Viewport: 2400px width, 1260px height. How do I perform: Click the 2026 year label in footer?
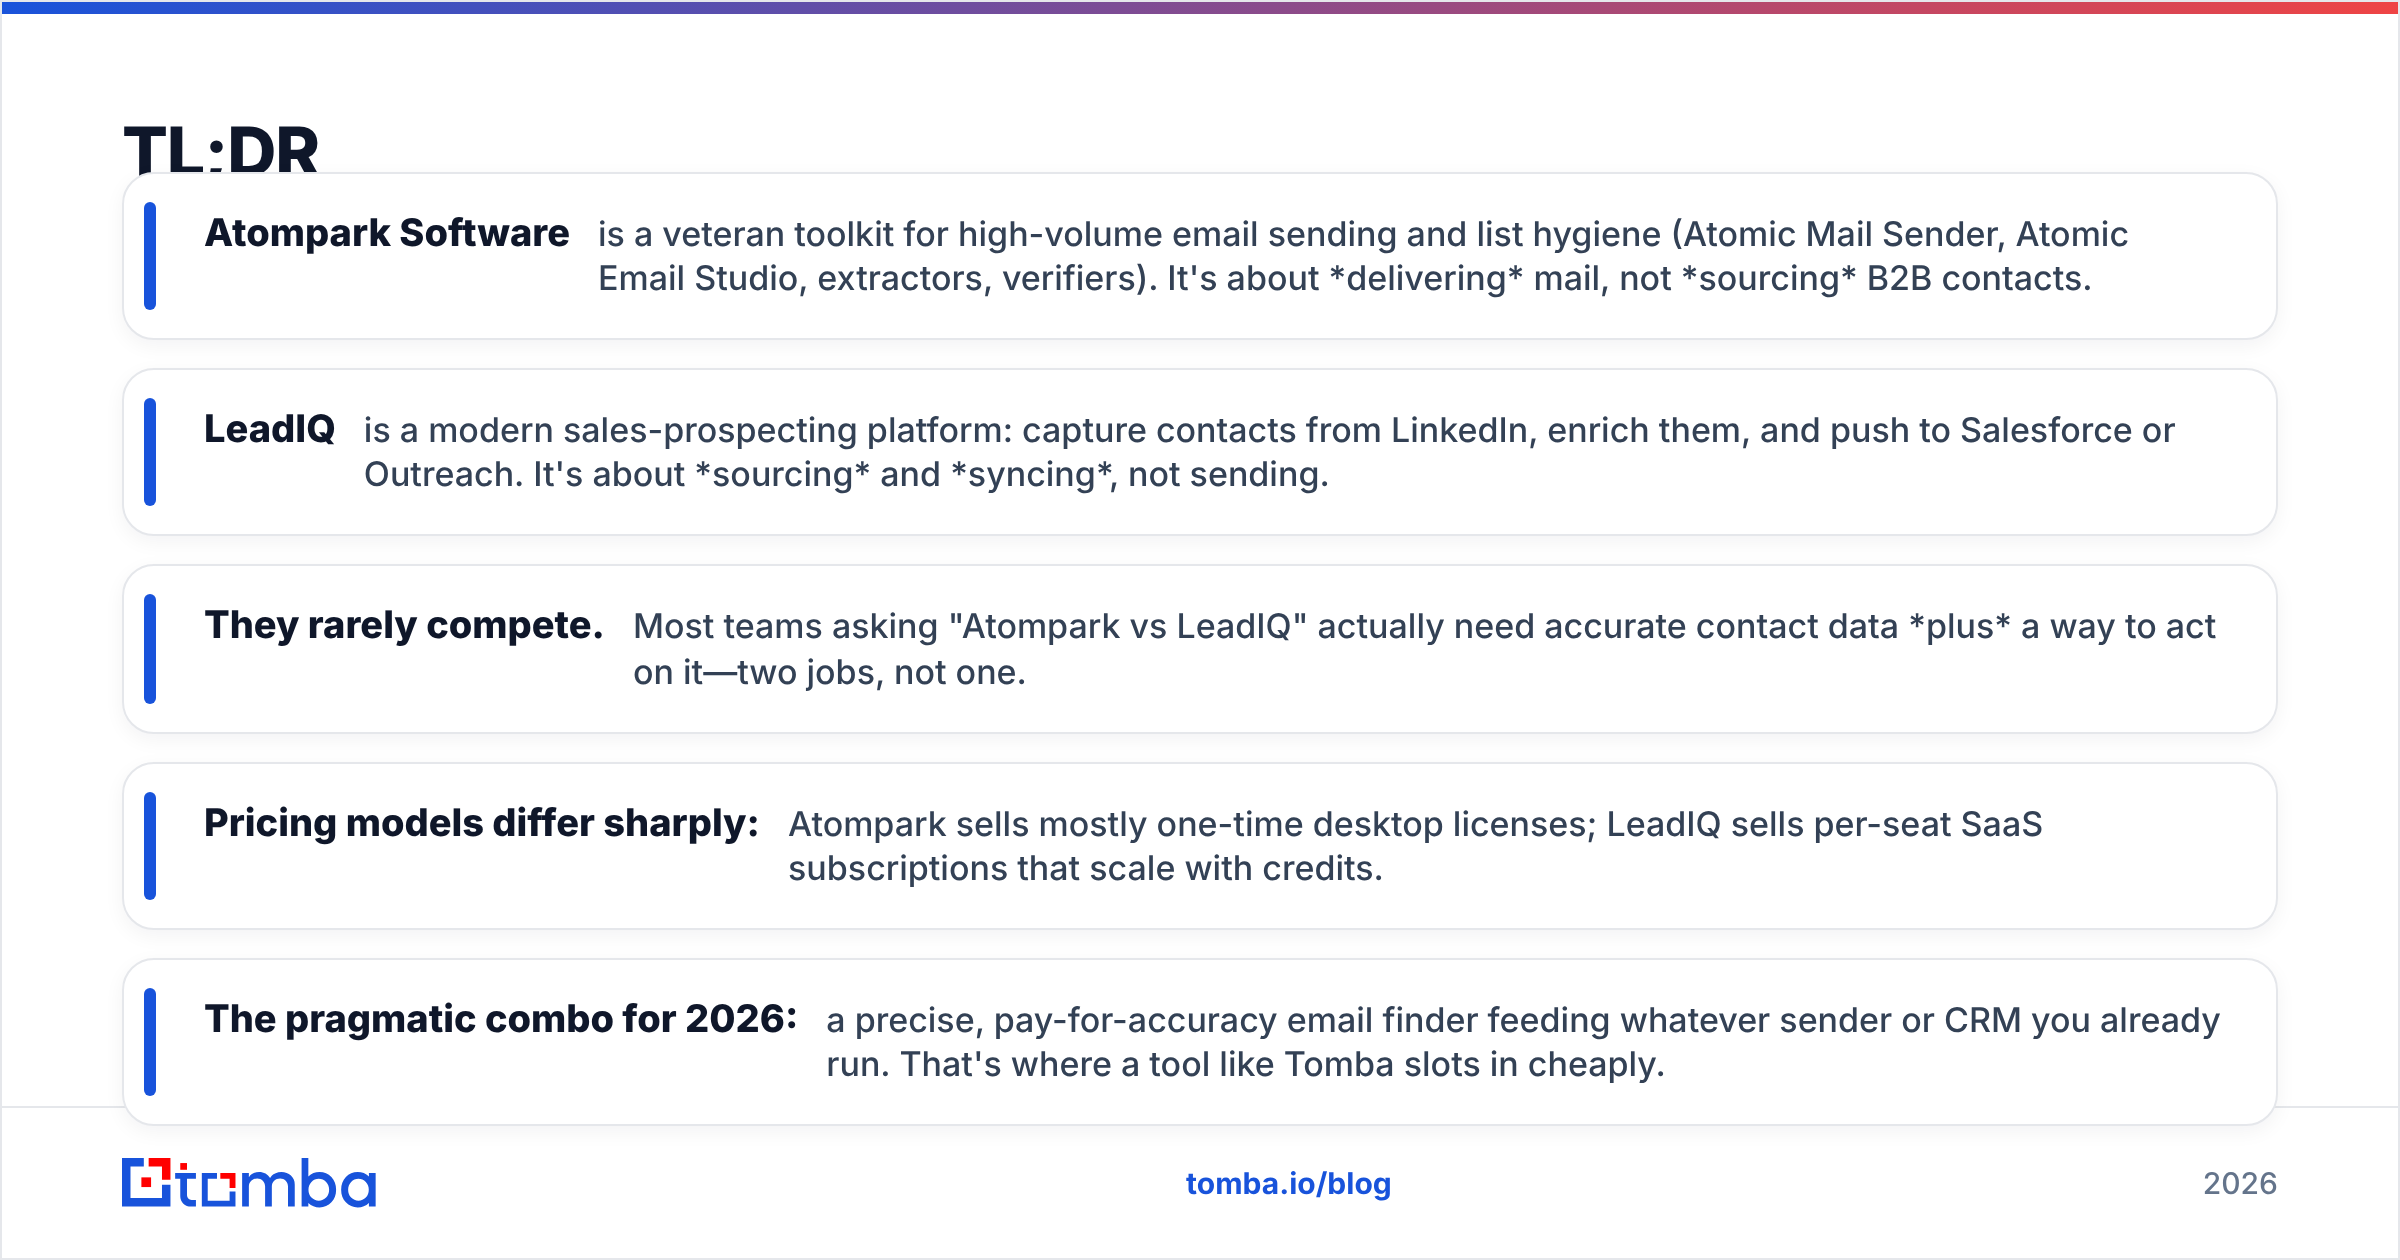tap(2240, 1184)
